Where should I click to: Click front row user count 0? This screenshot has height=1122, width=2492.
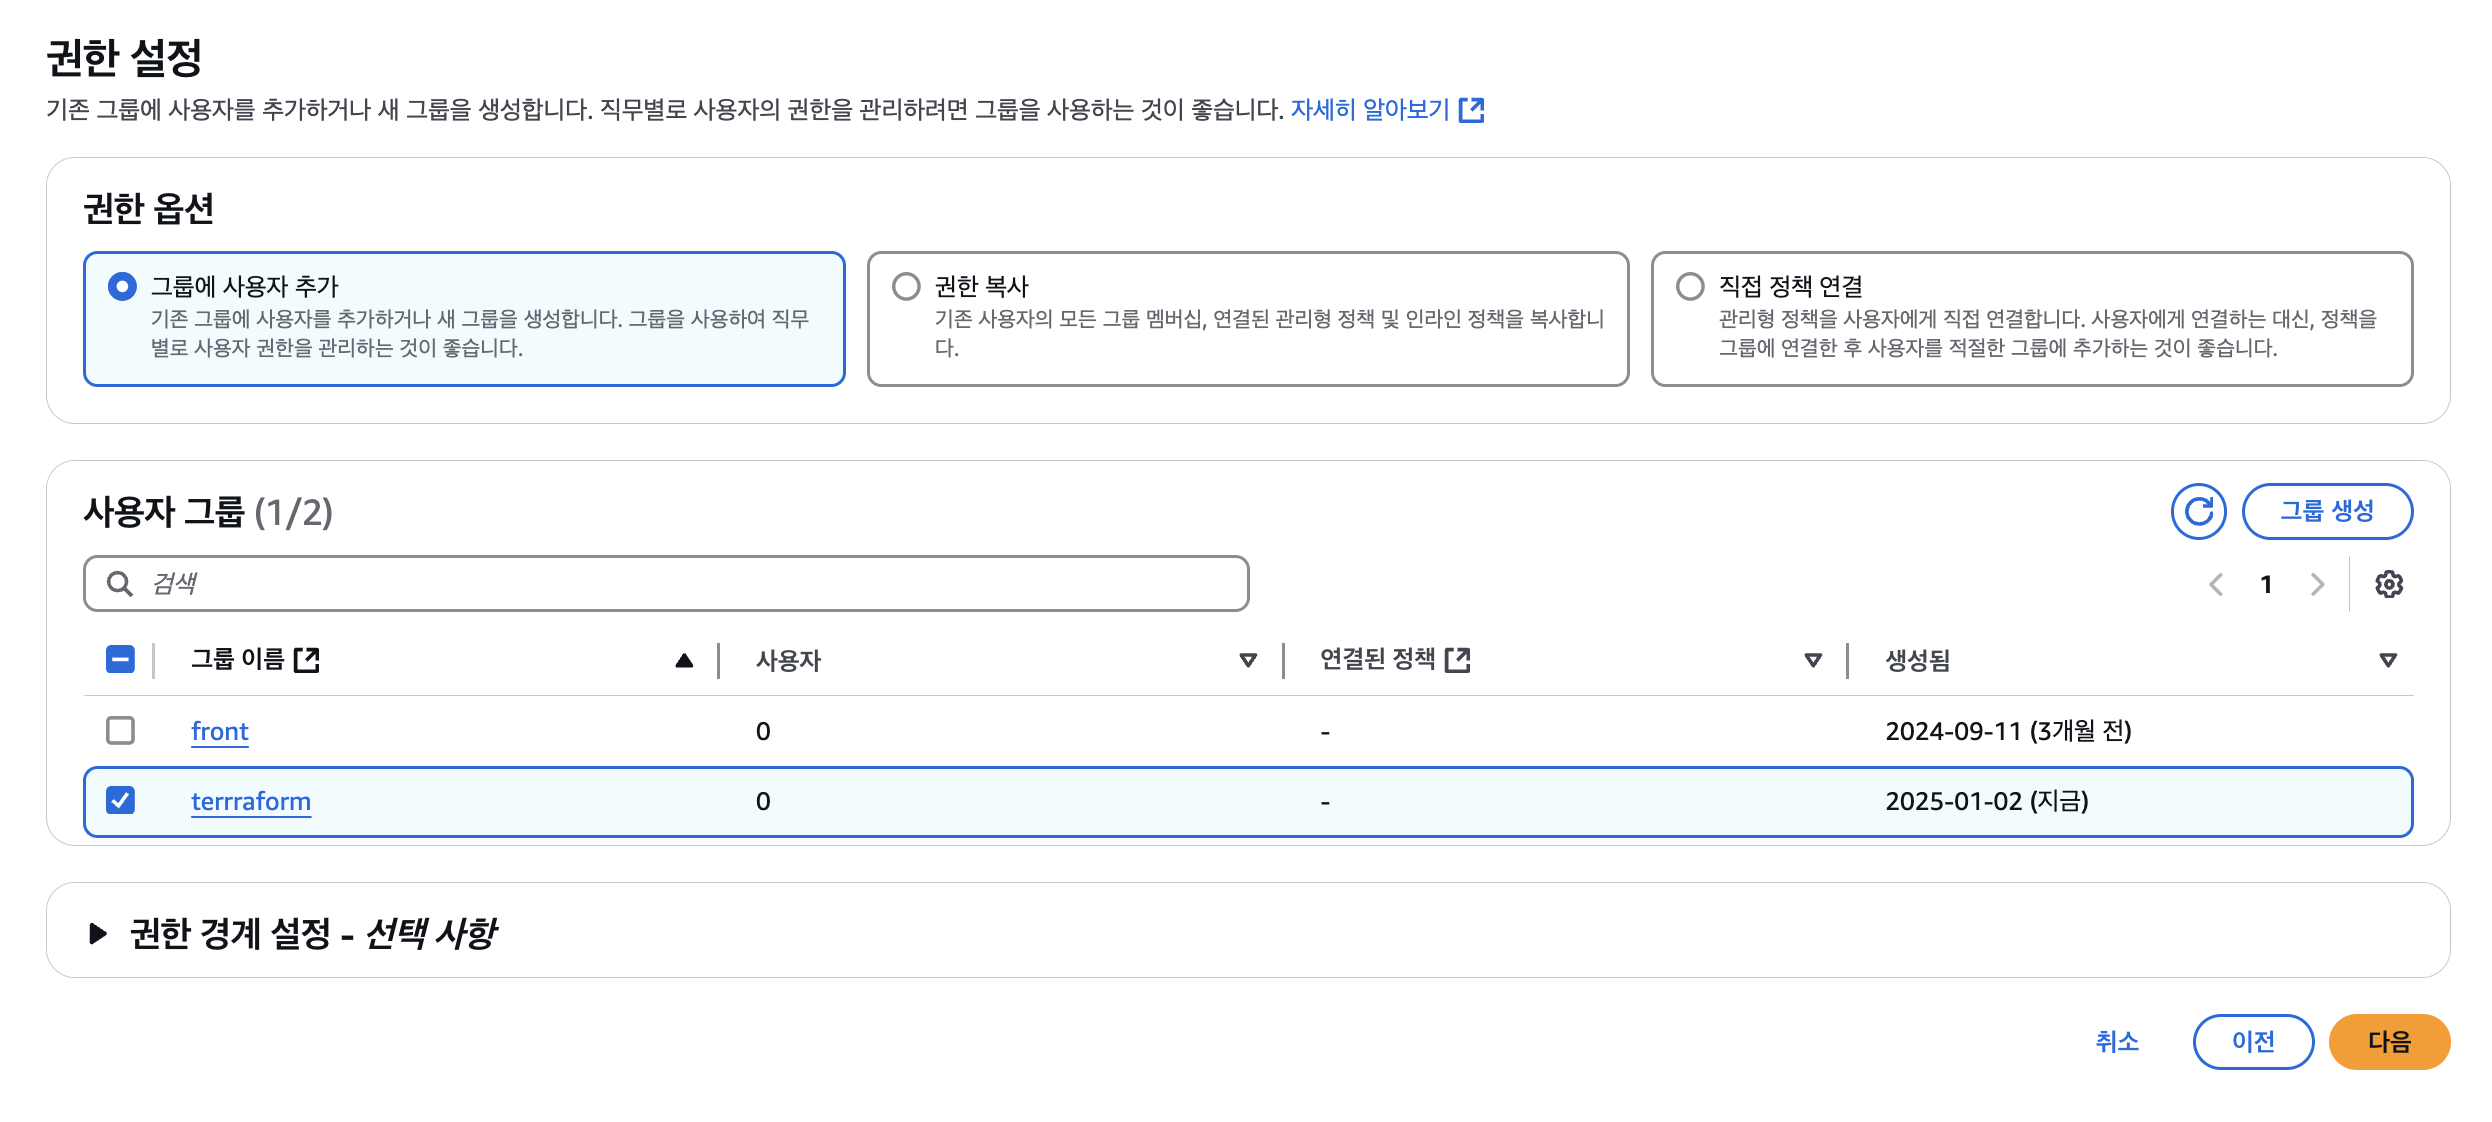point(763,731)
